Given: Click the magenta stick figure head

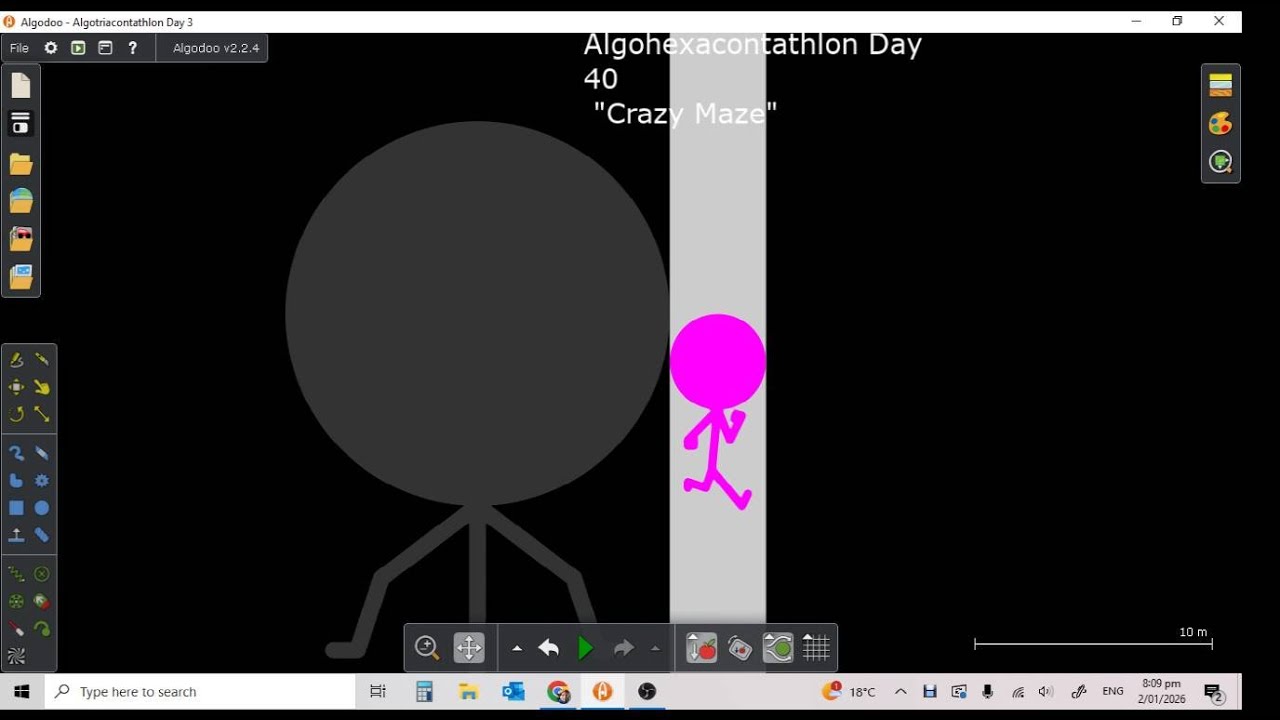Looking at the screenshot, I should [718, 362].
